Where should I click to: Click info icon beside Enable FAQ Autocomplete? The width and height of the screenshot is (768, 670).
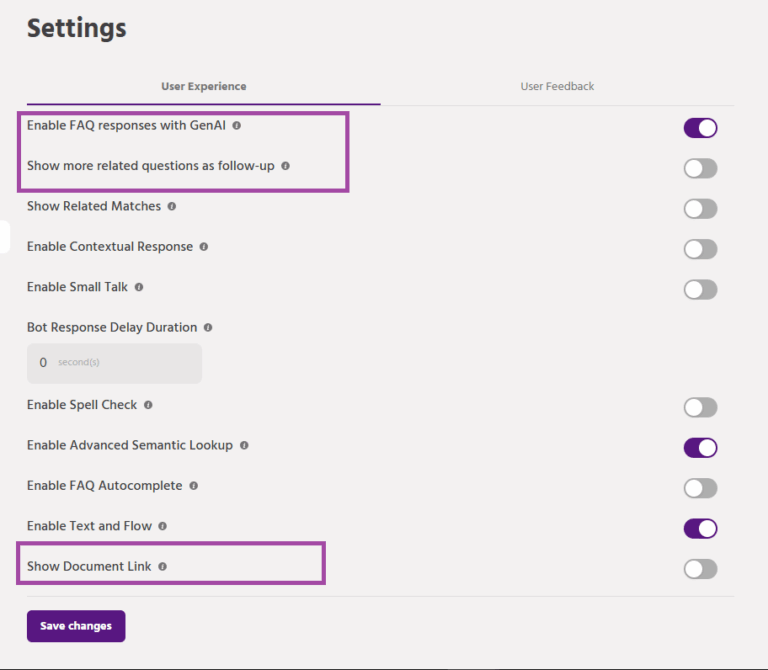(194, 486)
